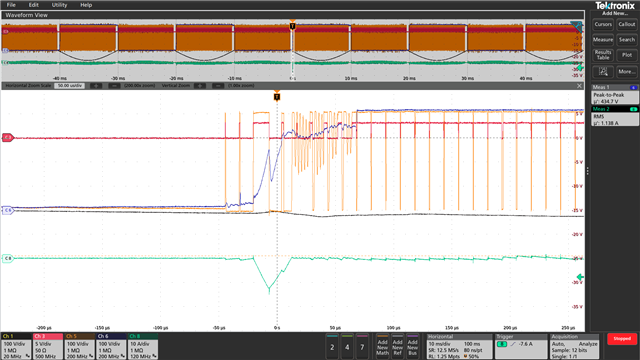
Task: Turn on channel 7 button
Action: click(362, 347)
